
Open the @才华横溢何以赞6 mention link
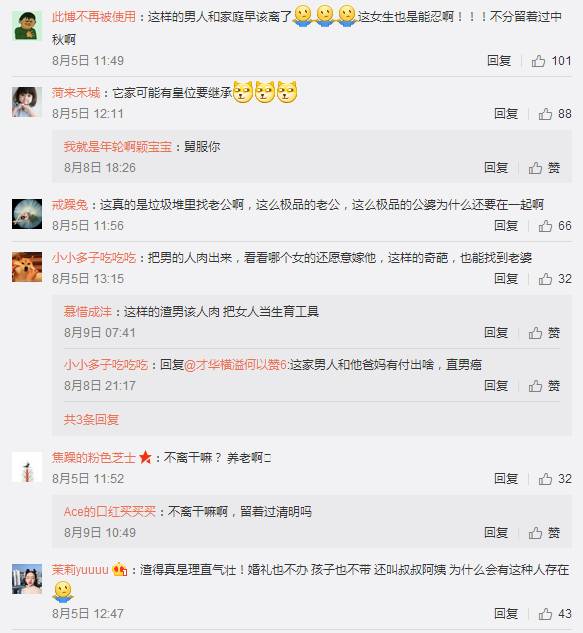pos(235,365)
